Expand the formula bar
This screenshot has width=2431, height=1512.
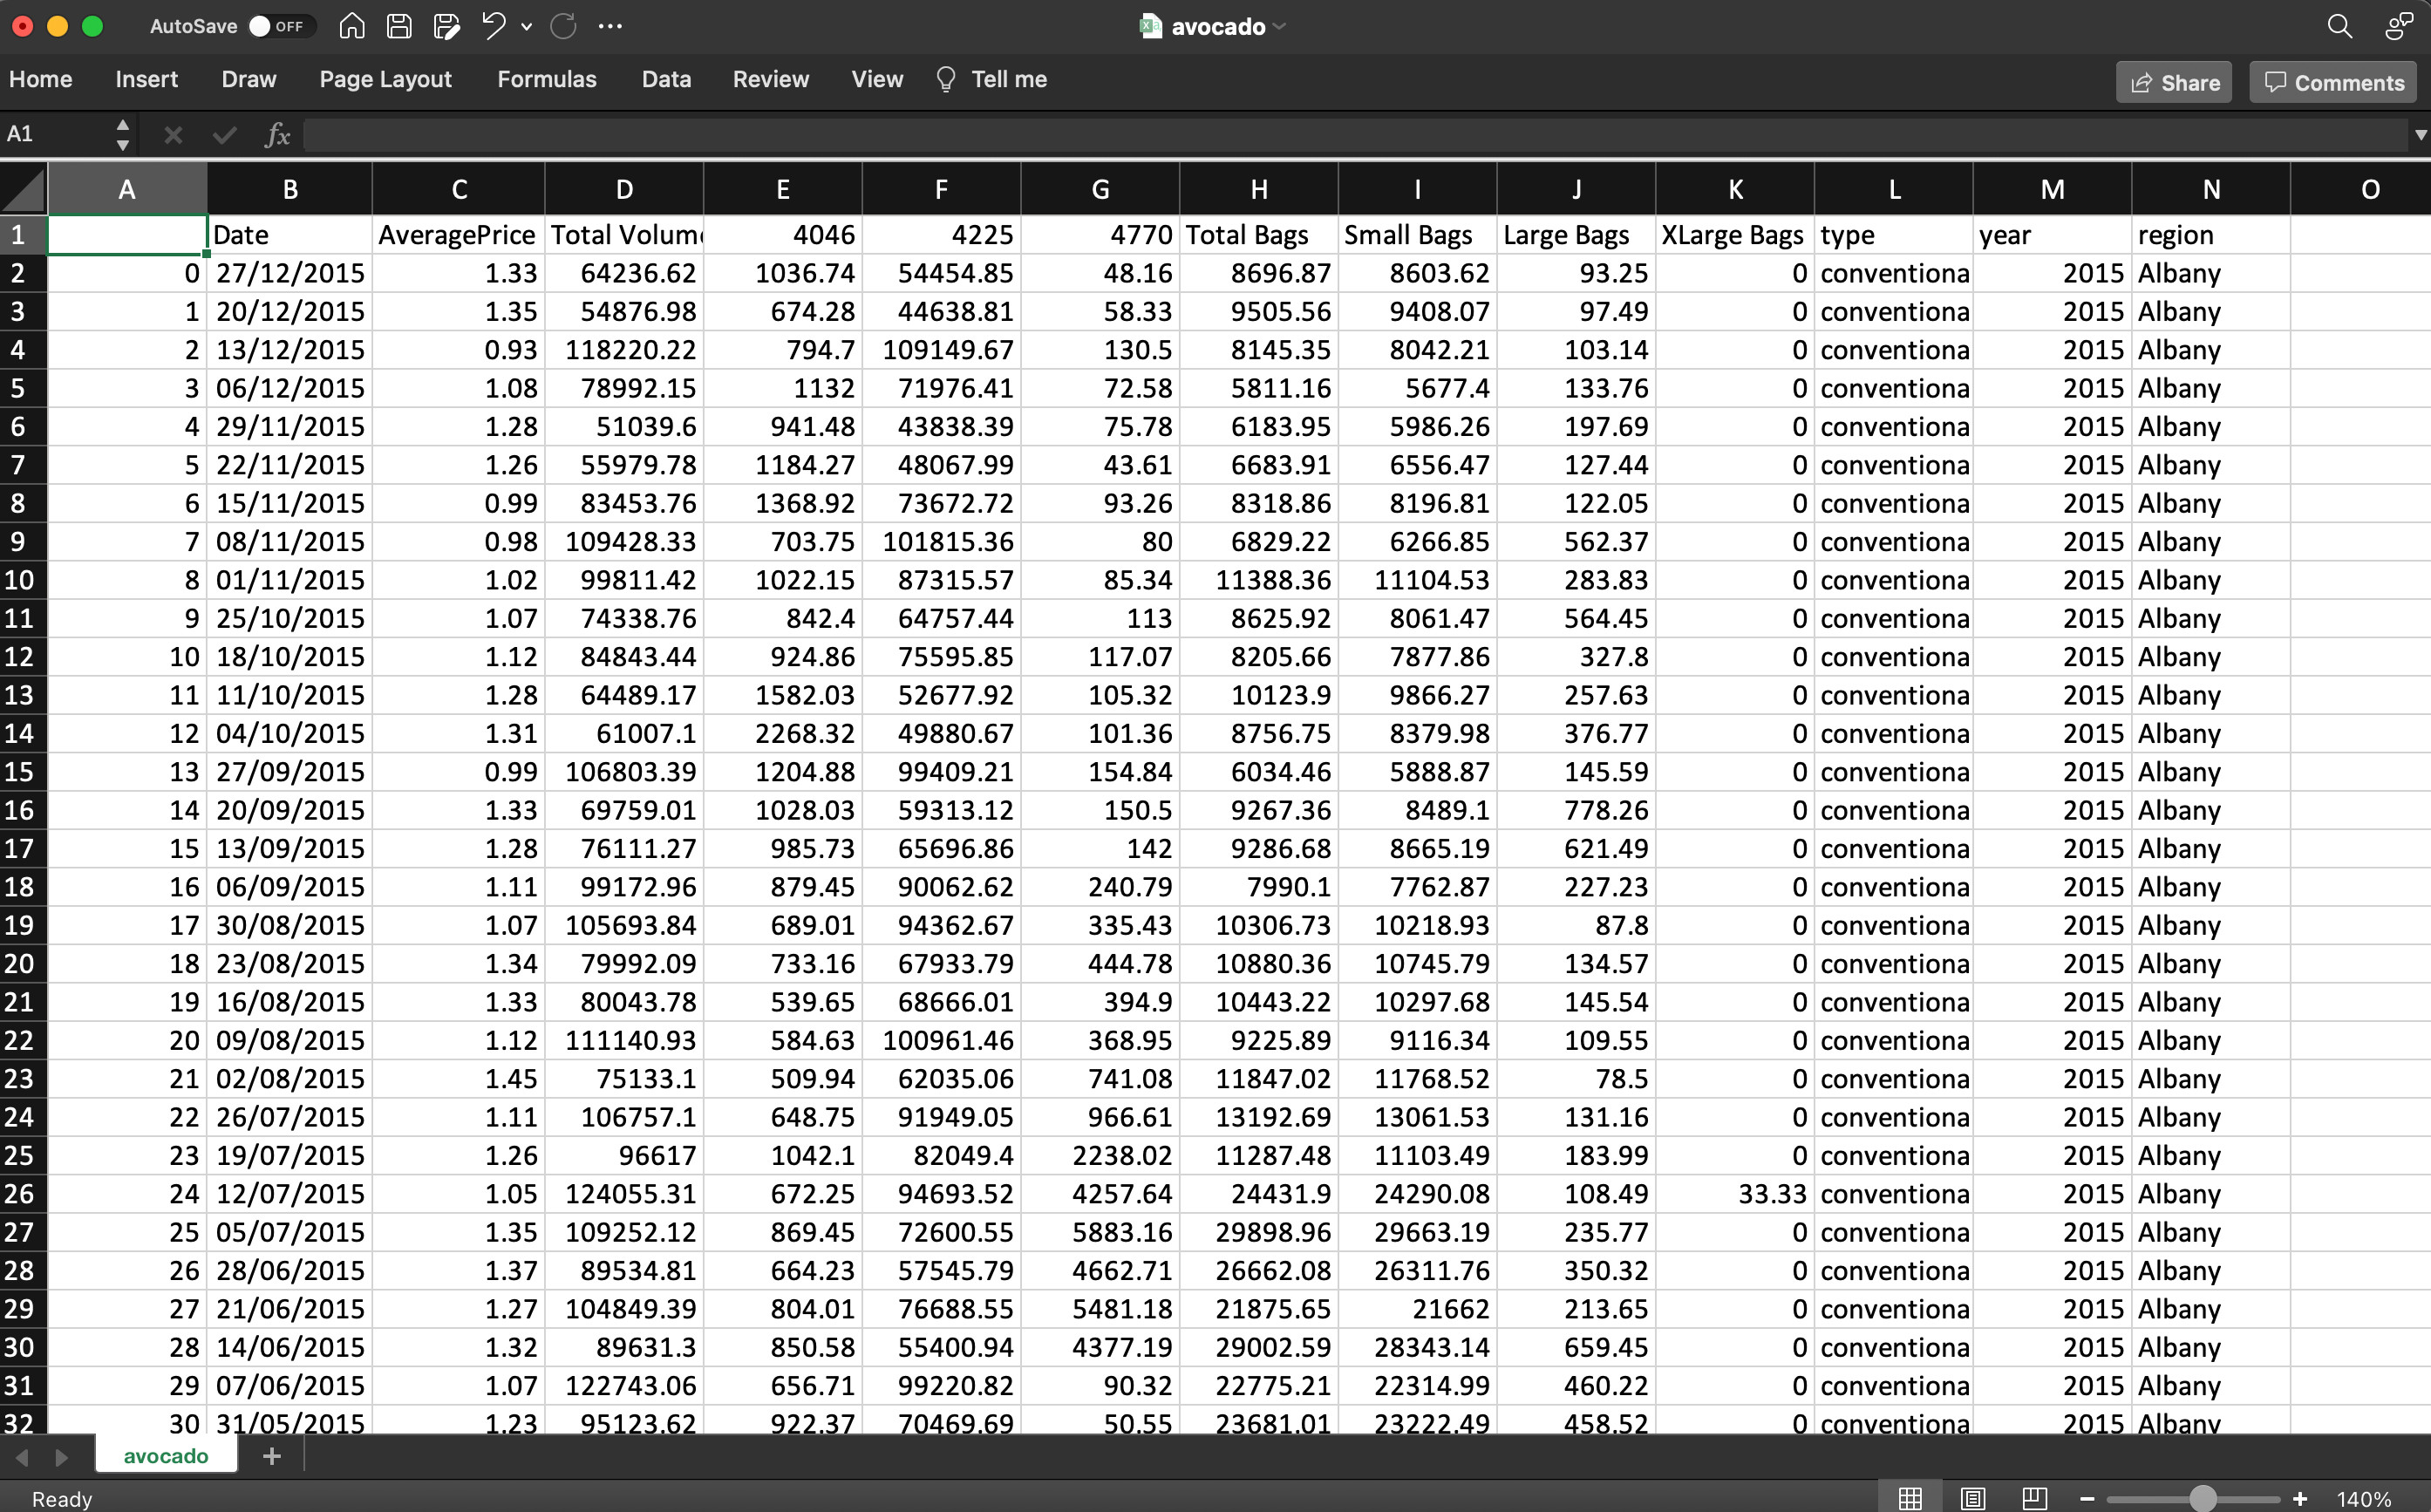[x=2420, y=134]
